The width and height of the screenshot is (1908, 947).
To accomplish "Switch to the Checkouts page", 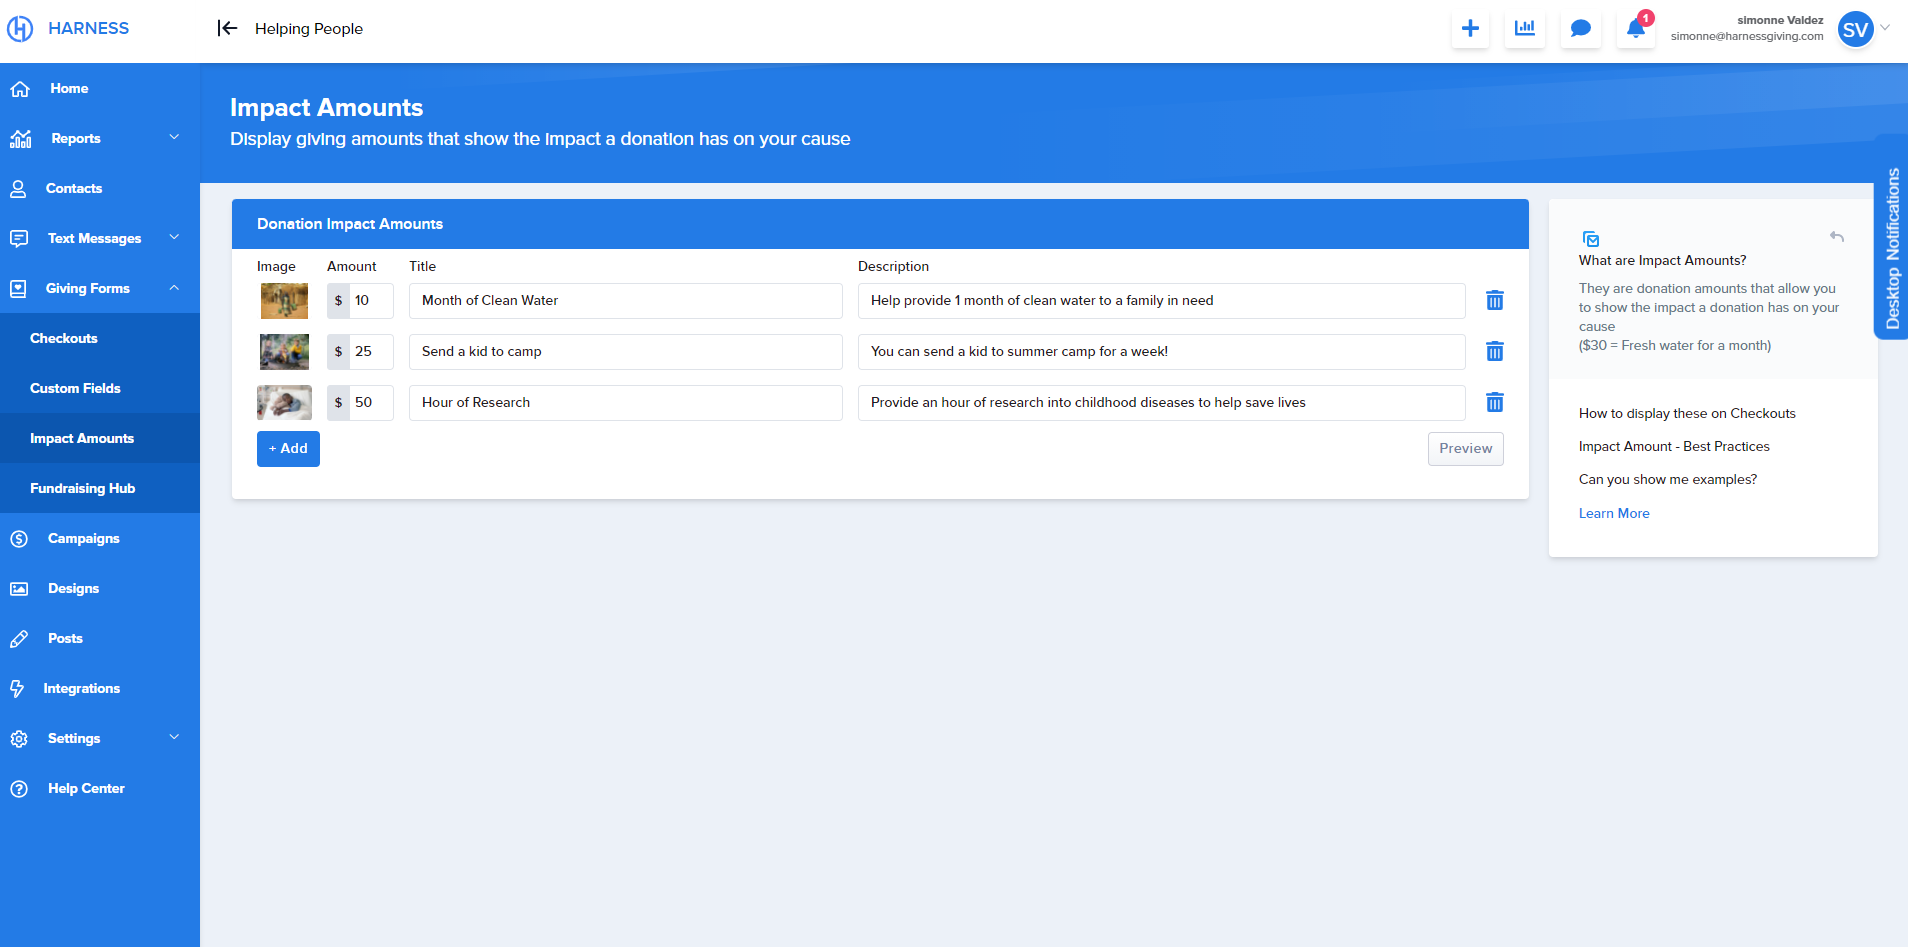I will 63,338.
